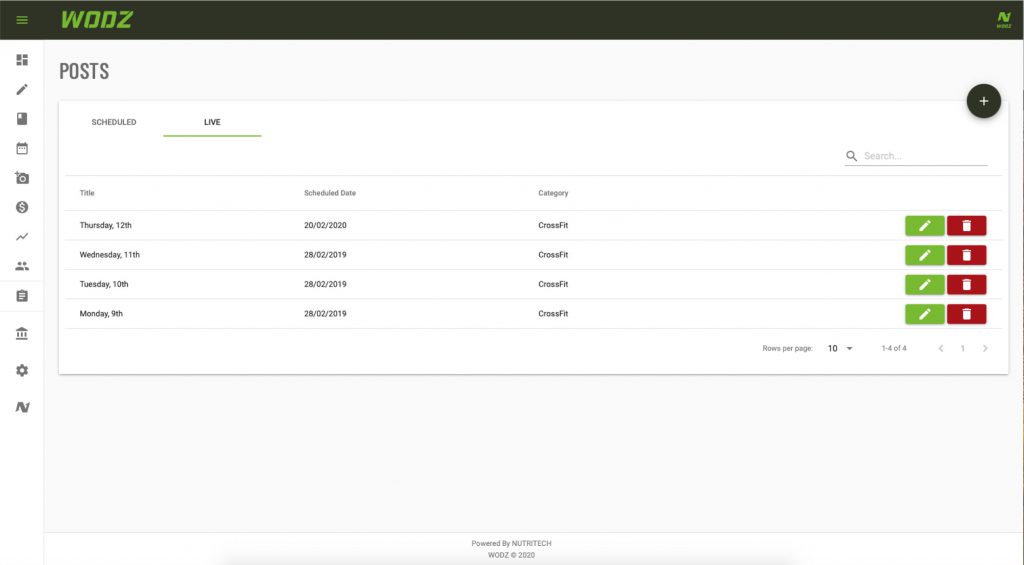Open the bank building sidebar icon
Image resolution: width=1024 pixels, height=565 pixels.
tap(22, 334)
